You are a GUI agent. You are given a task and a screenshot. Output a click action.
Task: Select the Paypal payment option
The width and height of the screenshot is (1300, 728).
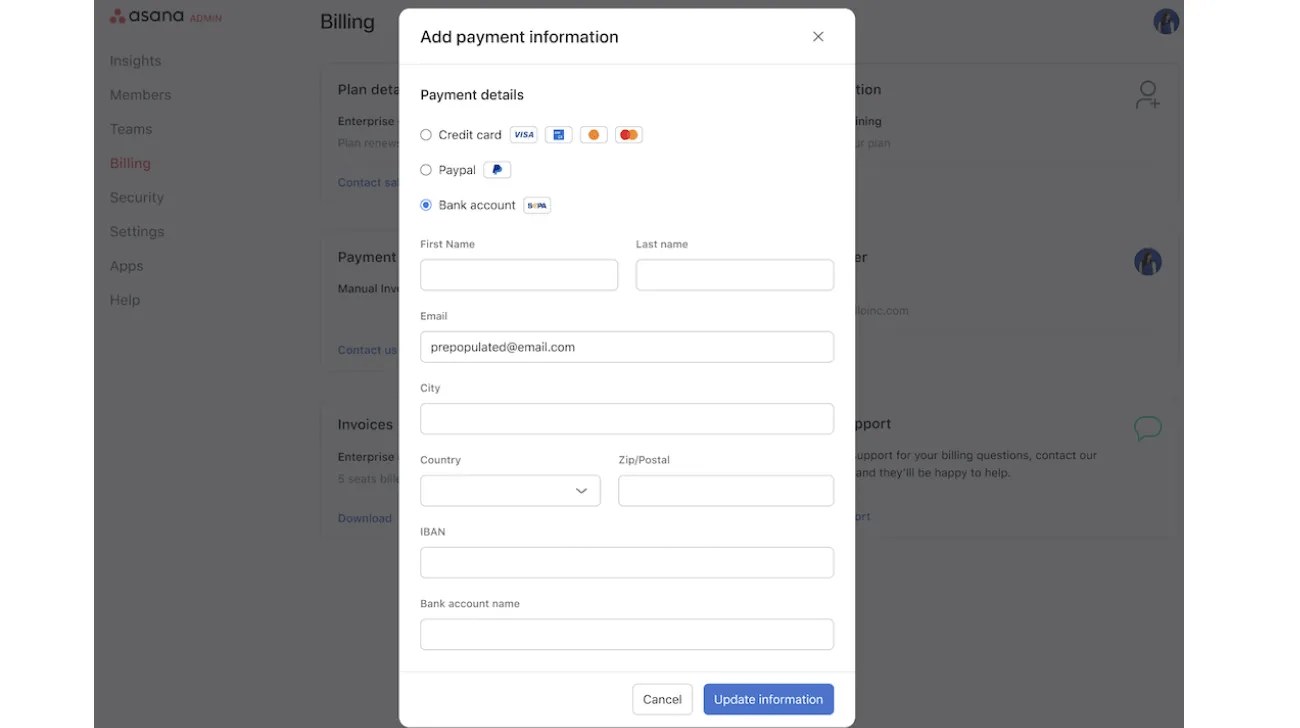(426, 170)
